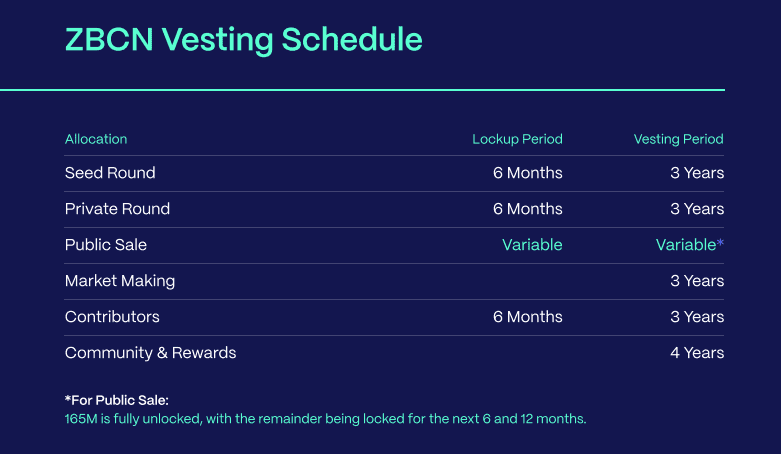
Task: Click the Allocation column header
Action: (96, 139)
